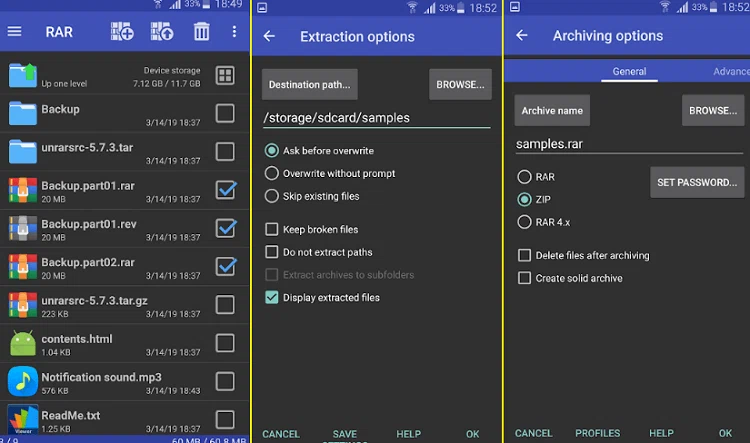Uncheck Display extracted files
This screenshot has height=443, width=750.
point(272,298)
